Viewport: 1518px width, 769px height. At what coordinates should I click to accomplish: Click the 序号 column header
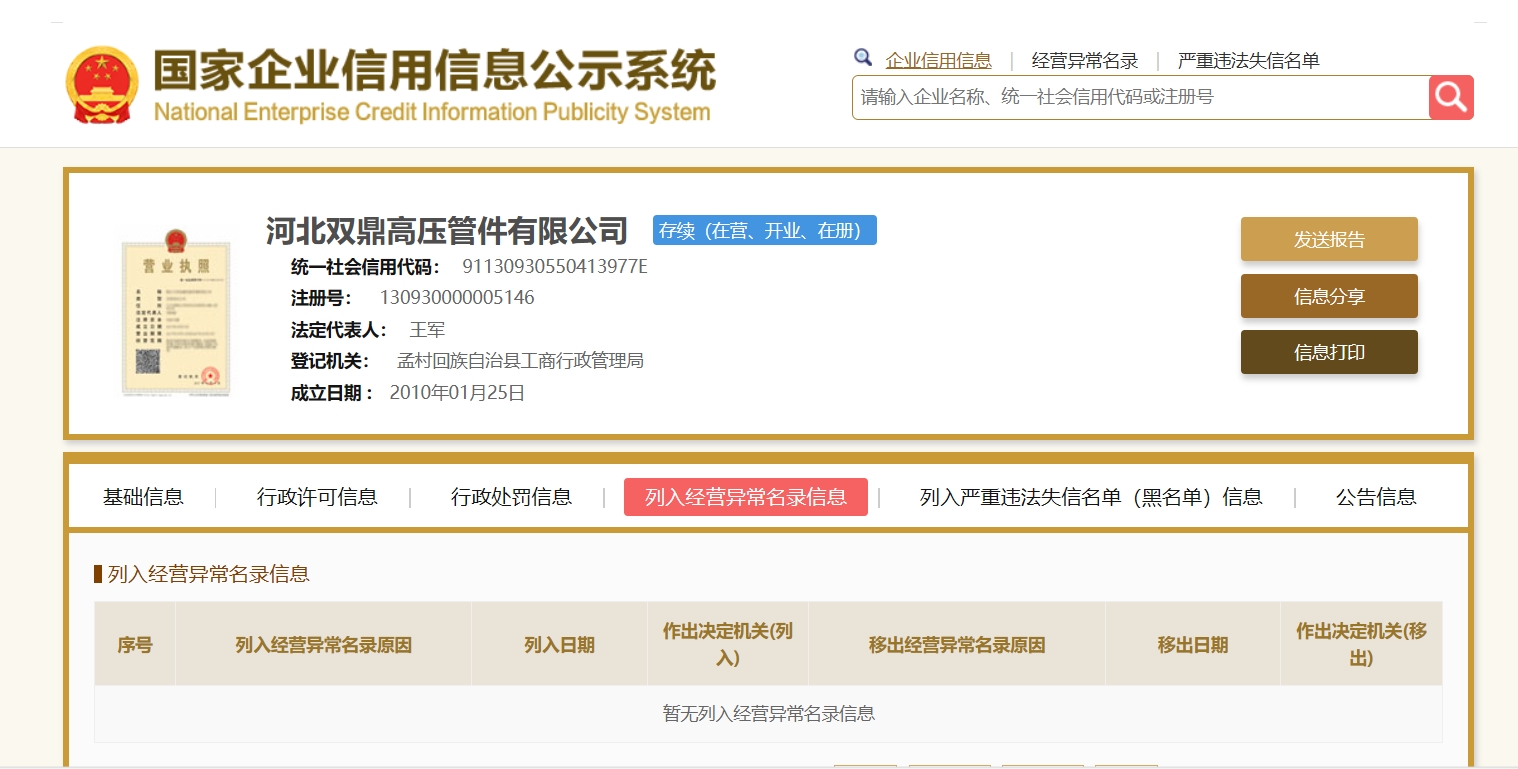(x=135, y=645)
